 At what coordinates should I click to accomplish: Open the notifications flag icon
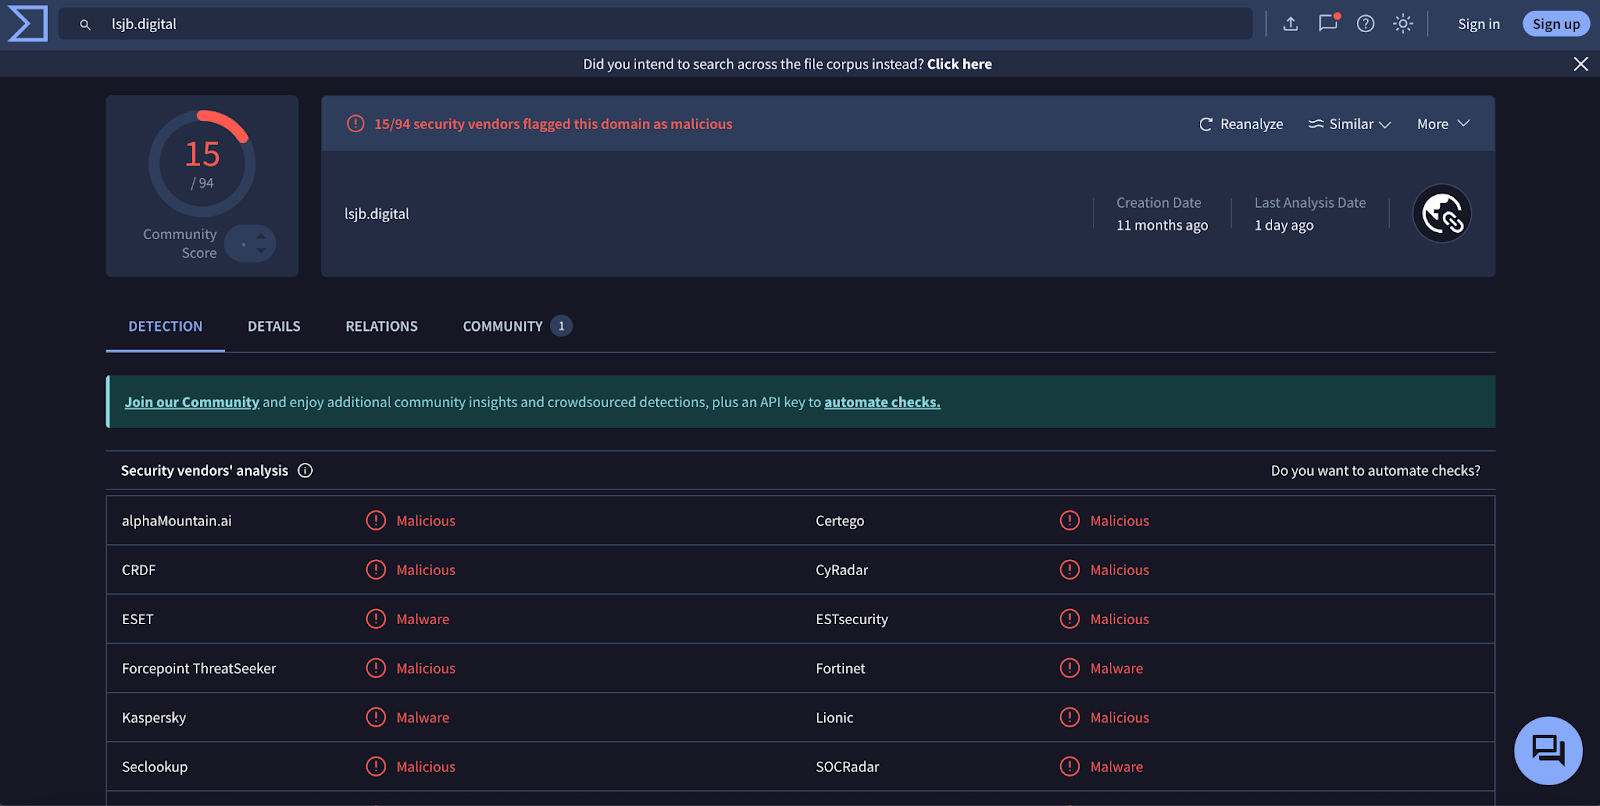(1328, 23)
